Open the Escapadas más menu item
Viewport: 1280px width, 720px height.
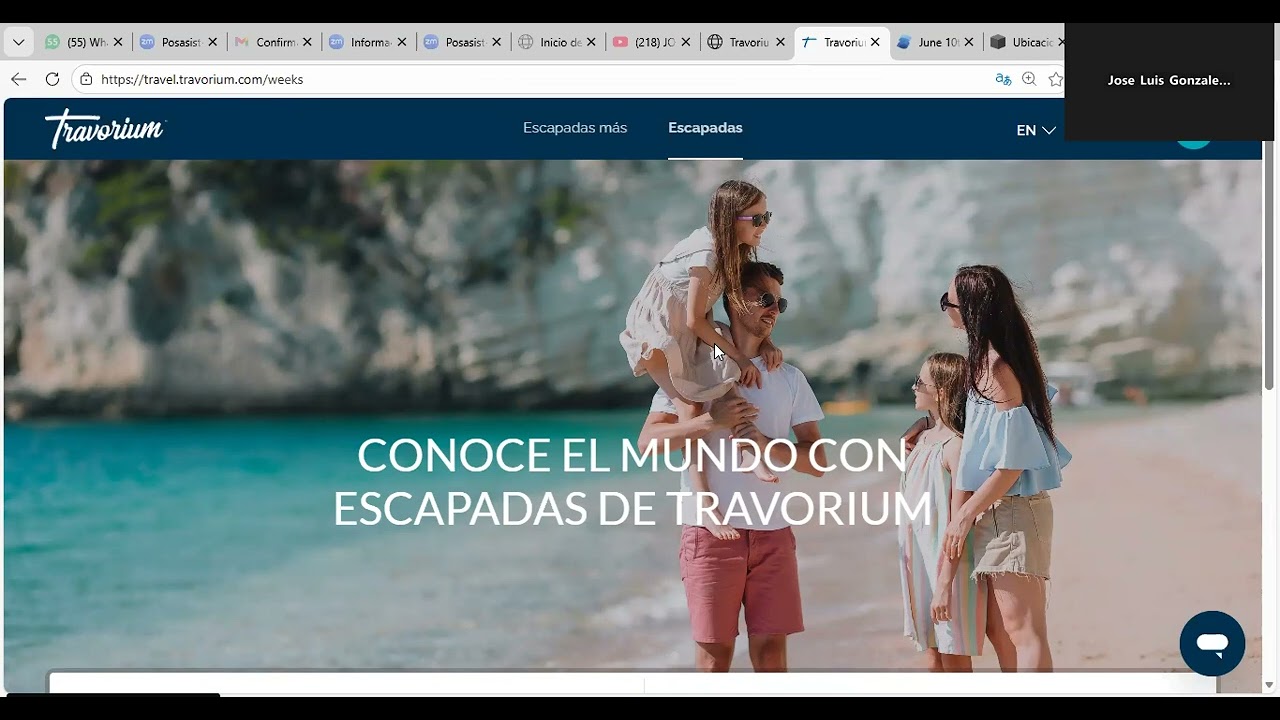575,128
